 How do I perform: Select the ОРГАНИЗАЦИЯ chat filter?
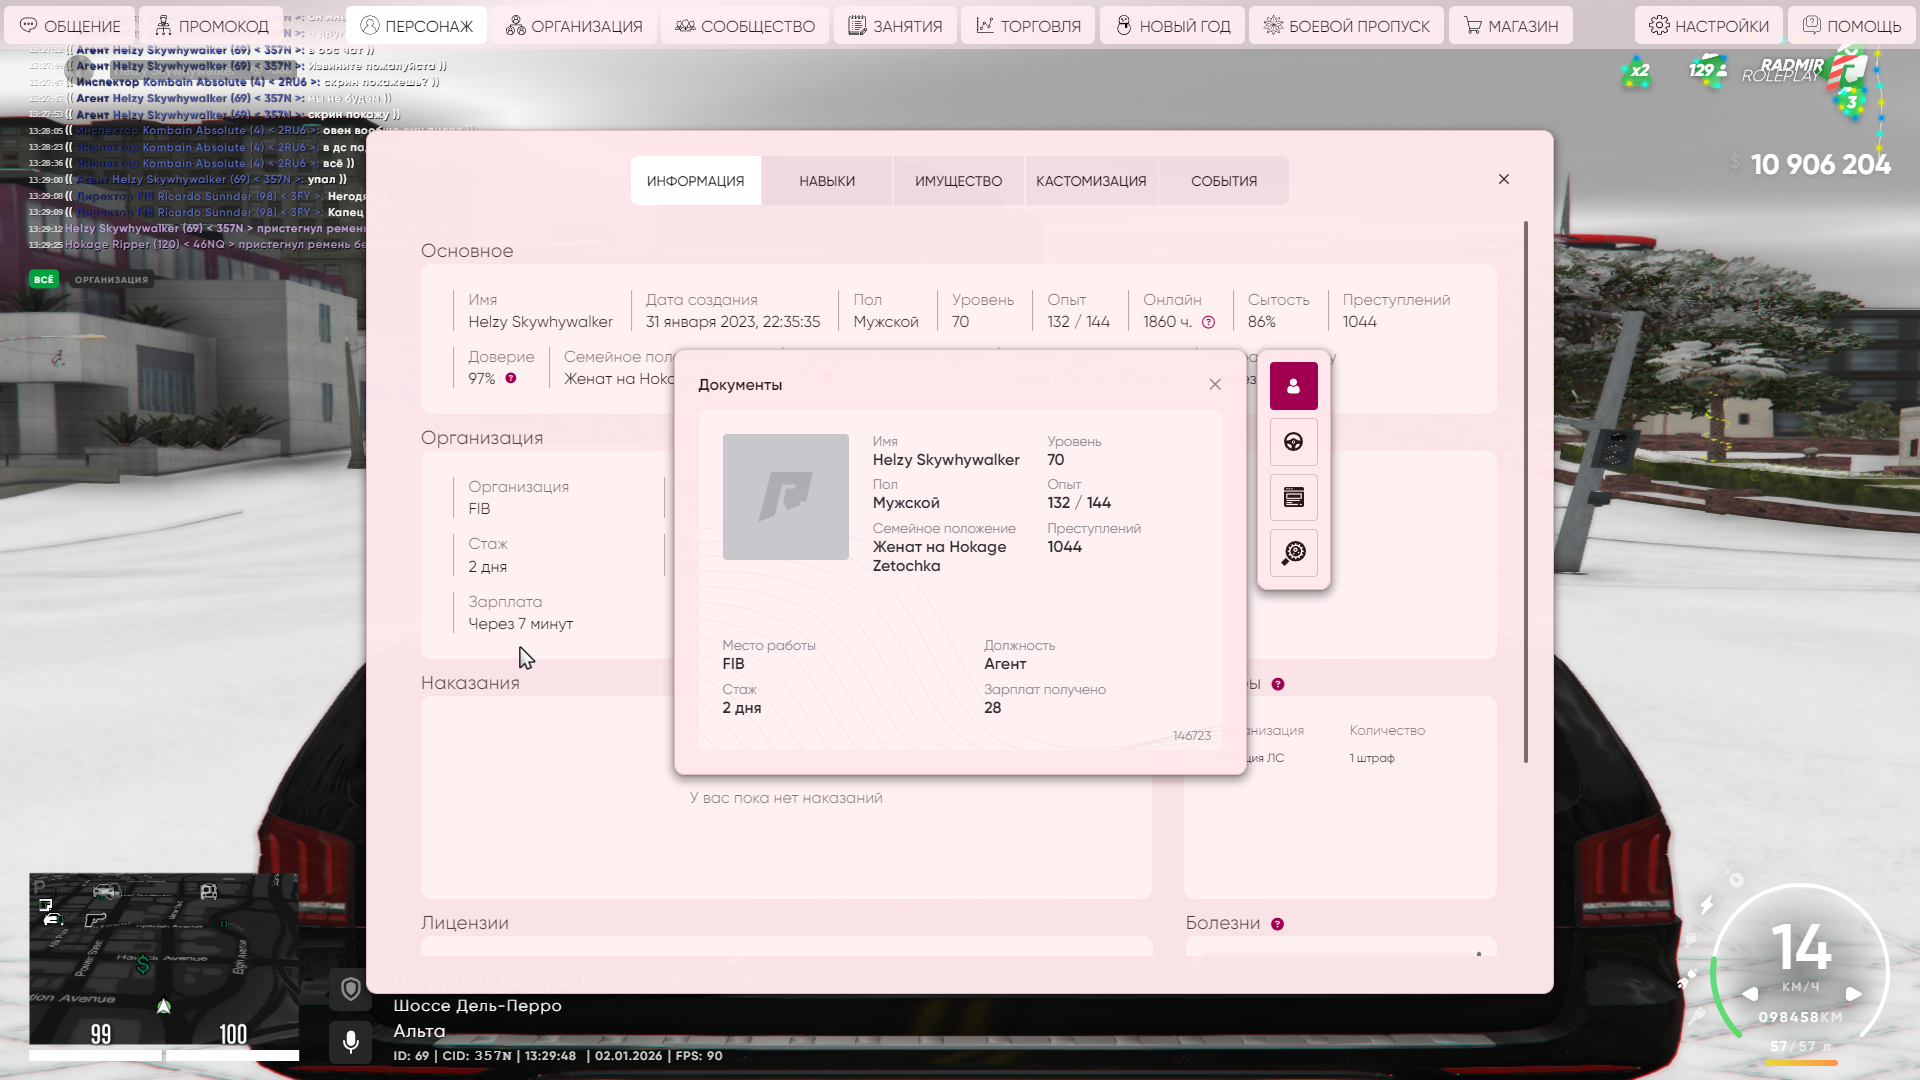(111, 280)
